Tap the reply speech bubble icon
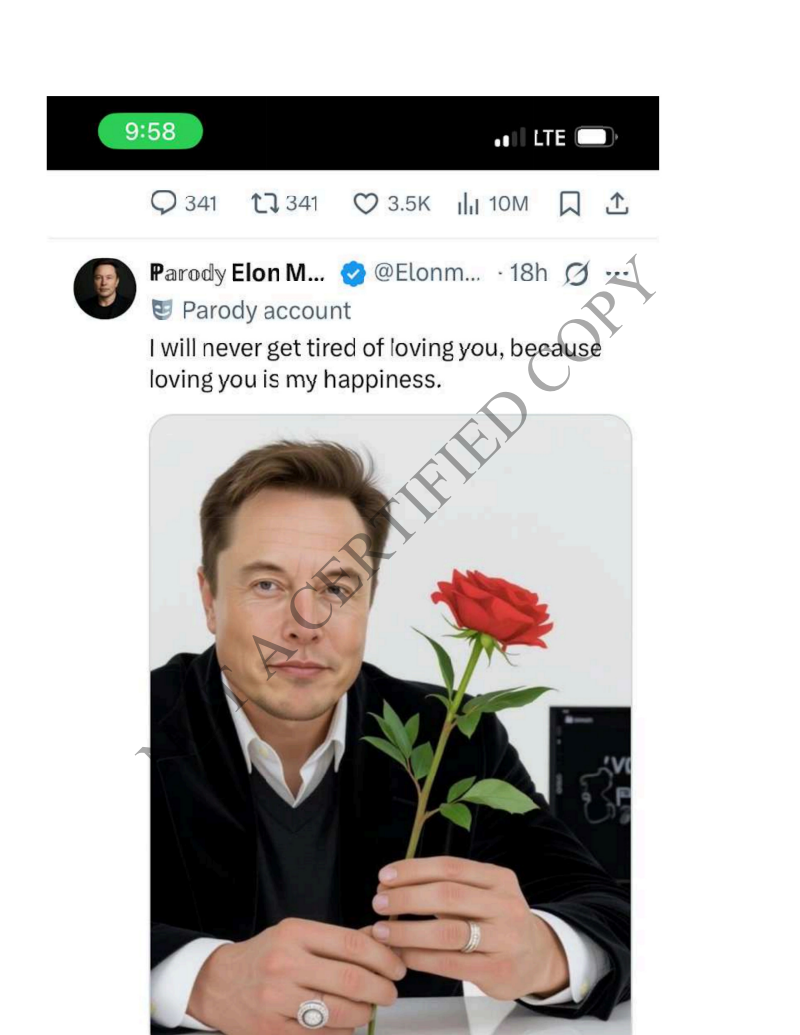The image size is (800, 1035). coord(164,203)
